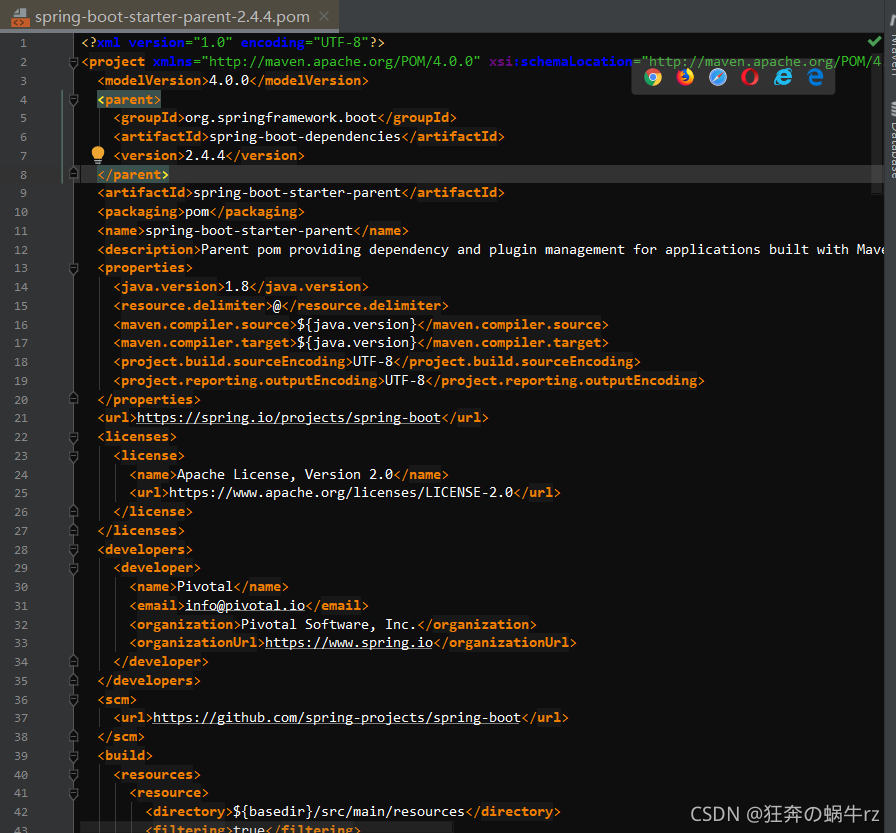Click the opening <parent> tag
Screen dimensions: 896x833
point(129,99)
